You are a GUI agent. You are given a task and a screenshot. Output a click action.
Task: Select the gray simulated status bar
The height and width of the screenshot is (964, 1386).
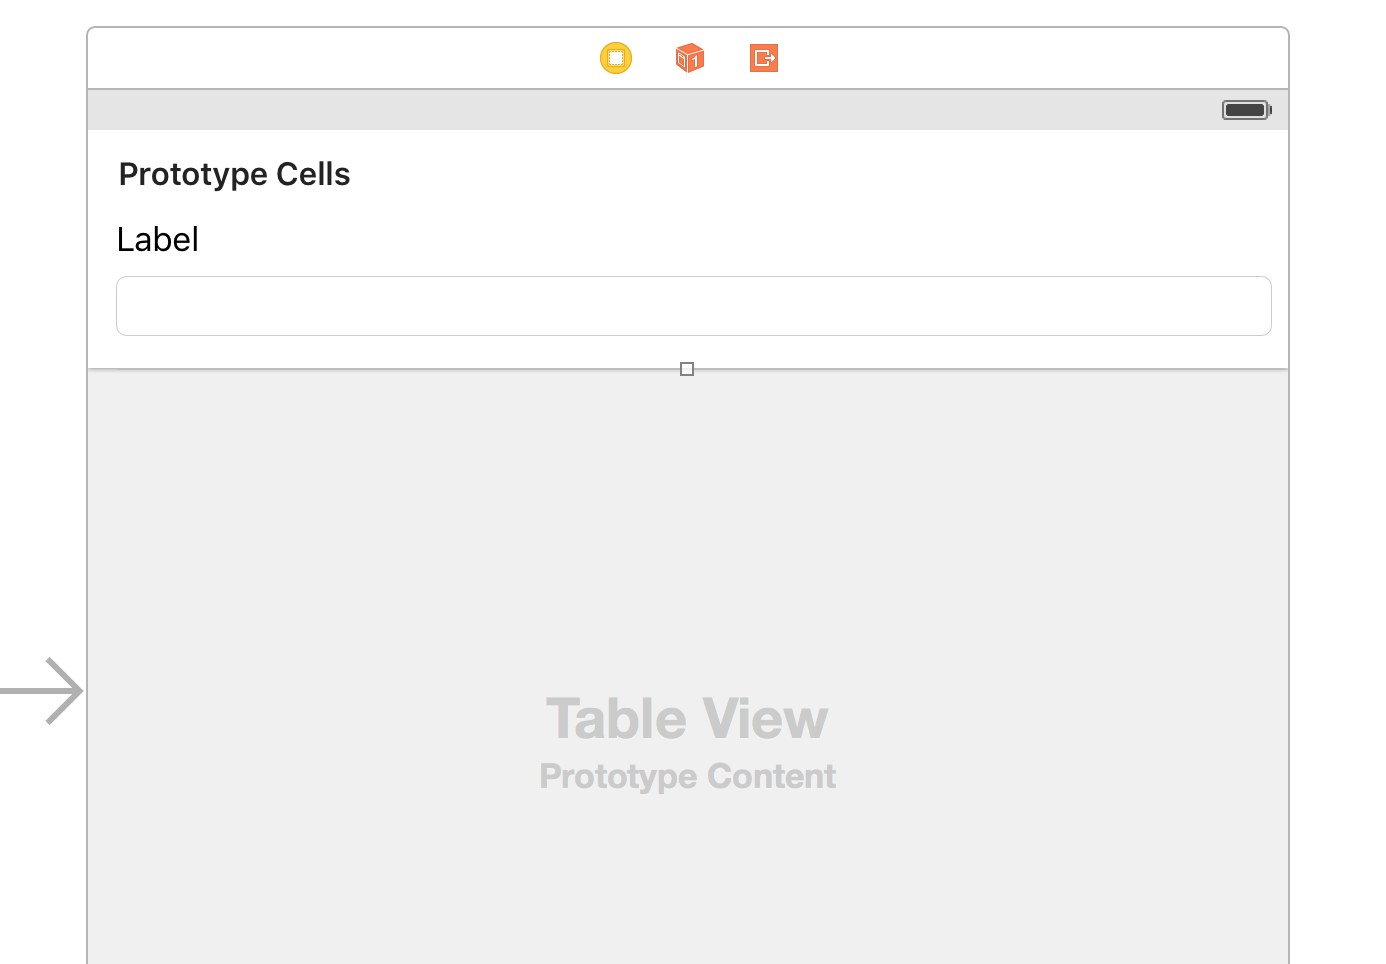click(x=688, y=110)
